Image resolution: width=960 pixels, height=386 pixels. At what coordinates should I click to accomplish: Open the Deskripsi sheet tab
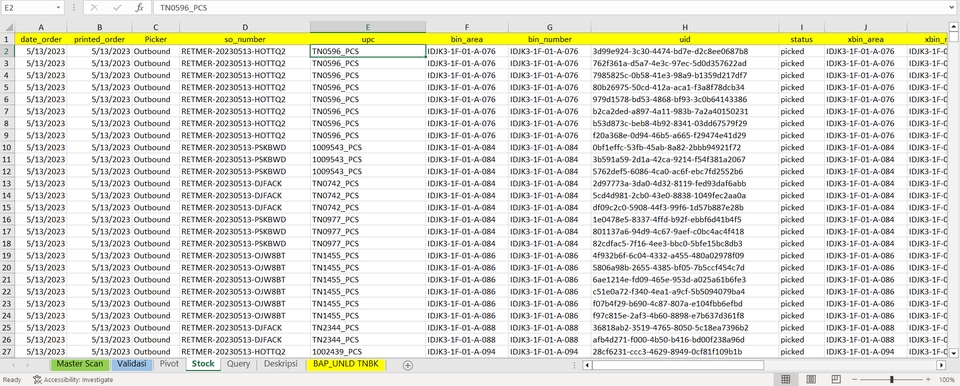tap(280, 364)
